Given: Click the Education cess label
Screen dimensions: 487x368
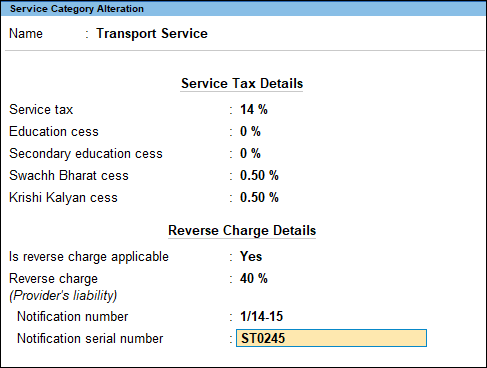Looking at the screenshot, I should (x=54, y=131).
